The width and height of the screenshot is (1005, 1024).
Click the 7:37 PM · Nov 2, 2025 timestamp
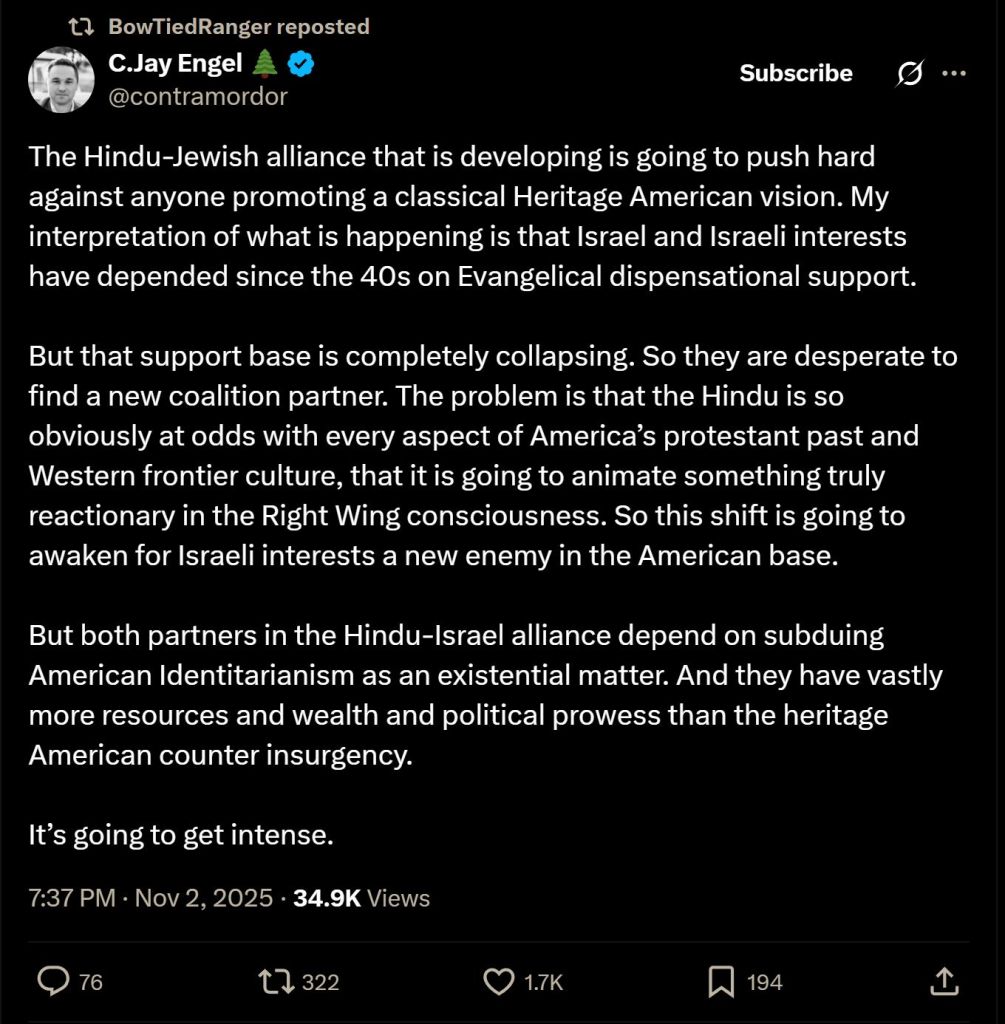tap(151, 898)
